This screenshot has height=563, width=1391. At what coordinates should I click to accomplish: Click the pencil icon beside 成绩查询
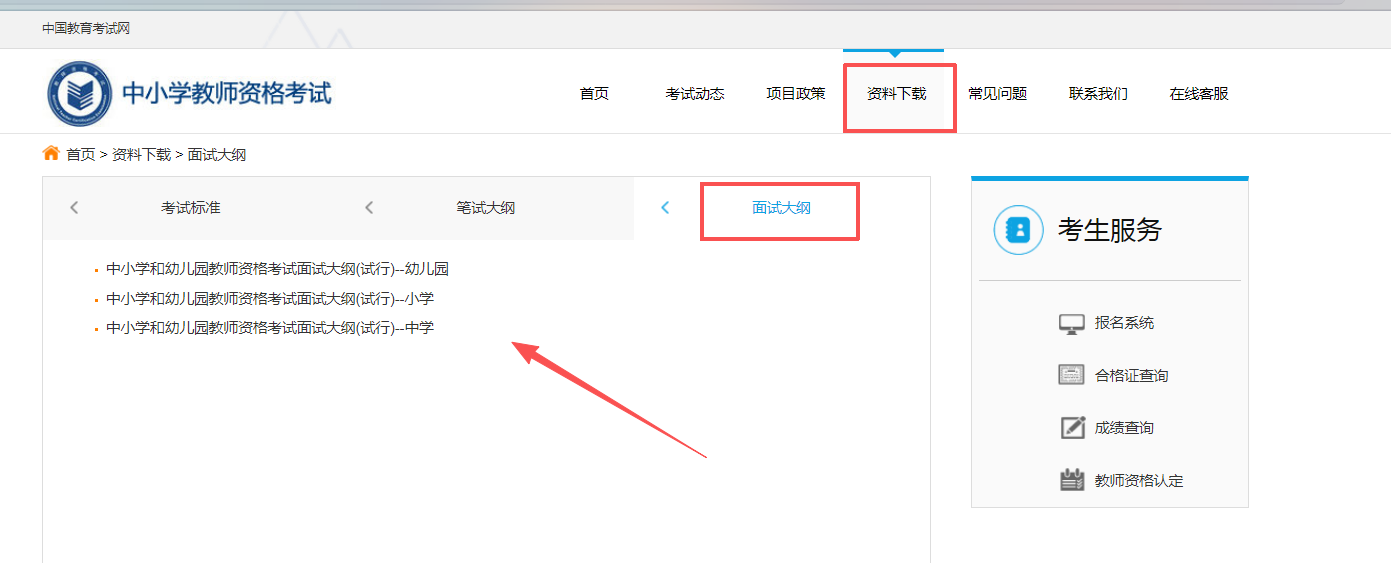click(1071, 428)
